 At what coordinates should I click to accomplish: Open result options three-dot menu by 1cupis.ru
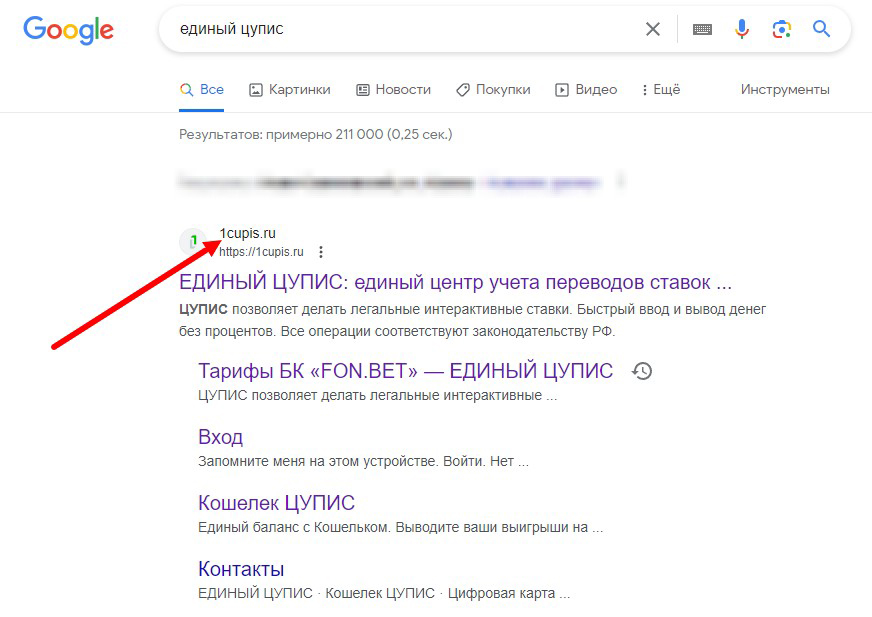coord(321,252)
